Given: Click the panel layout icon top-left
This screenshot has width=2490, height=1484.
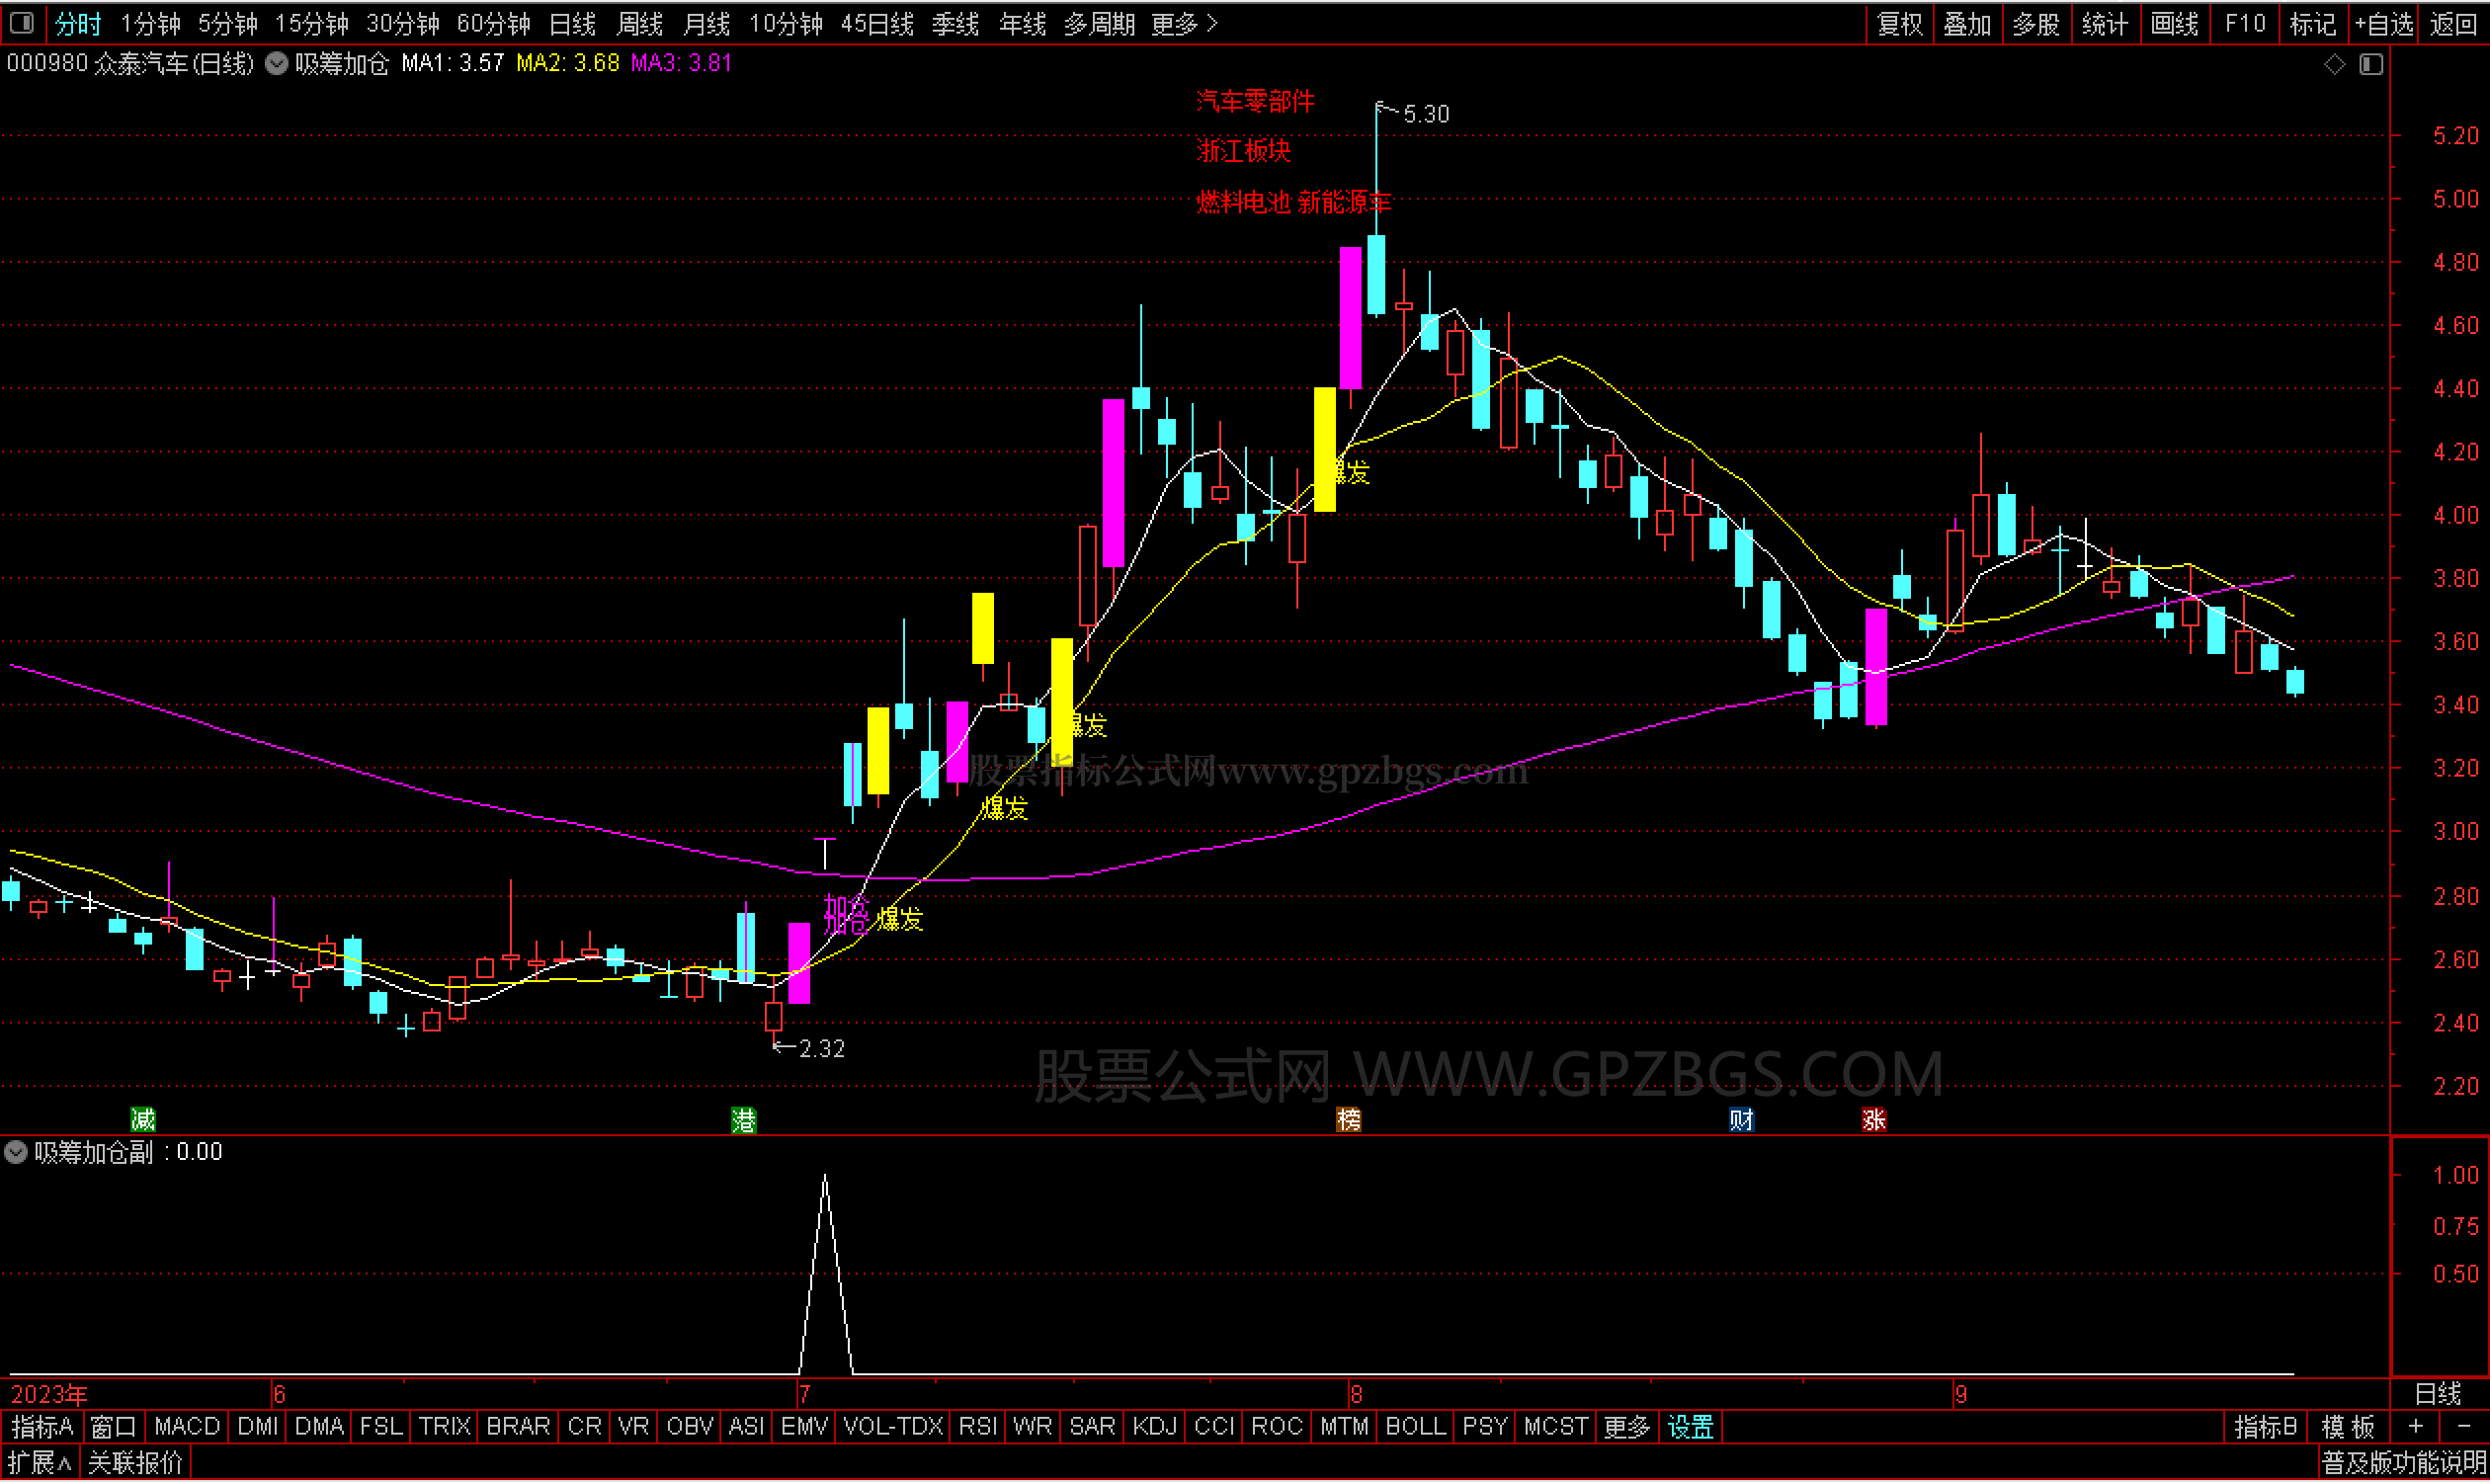Looking at the screenshot, I should point(22,22).
